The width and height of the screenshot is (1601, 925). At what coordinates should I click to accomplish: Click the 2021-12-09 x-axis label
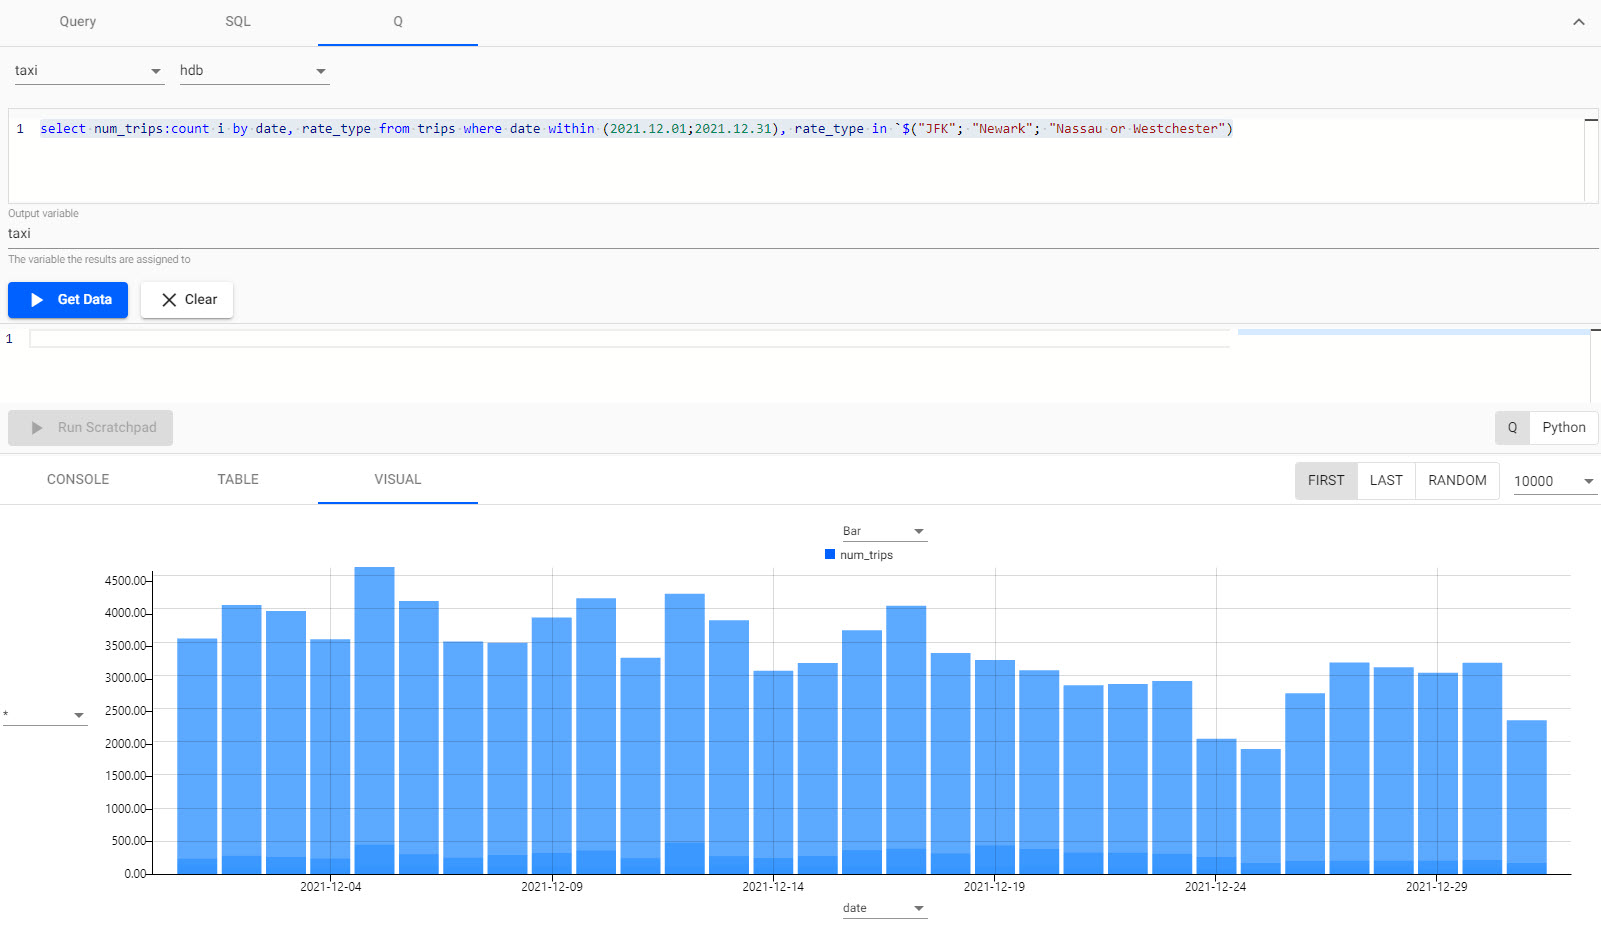(552, 887)
